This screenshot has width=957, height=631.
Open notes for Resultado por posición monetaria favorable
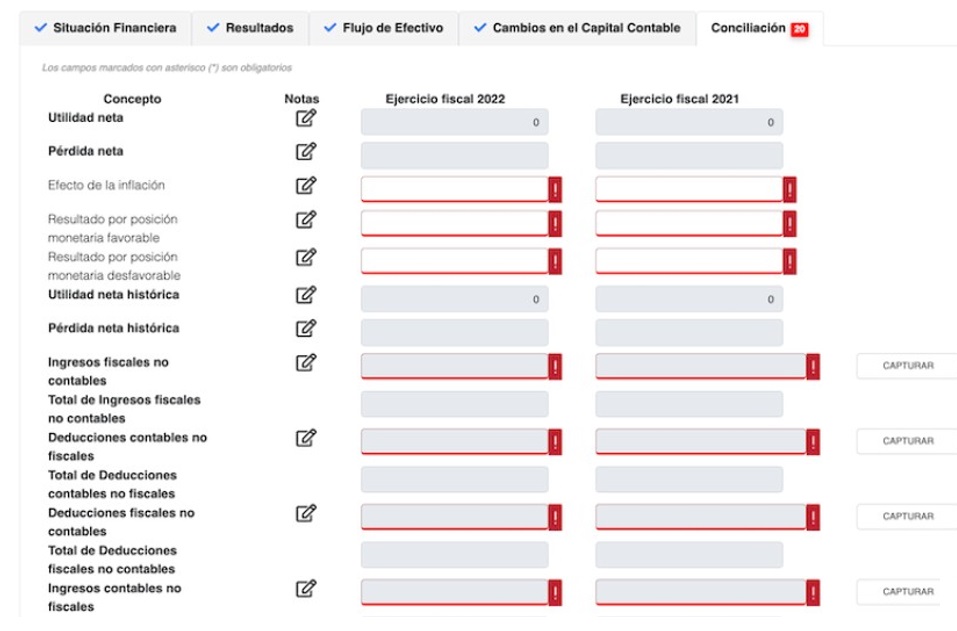[306, 219]
